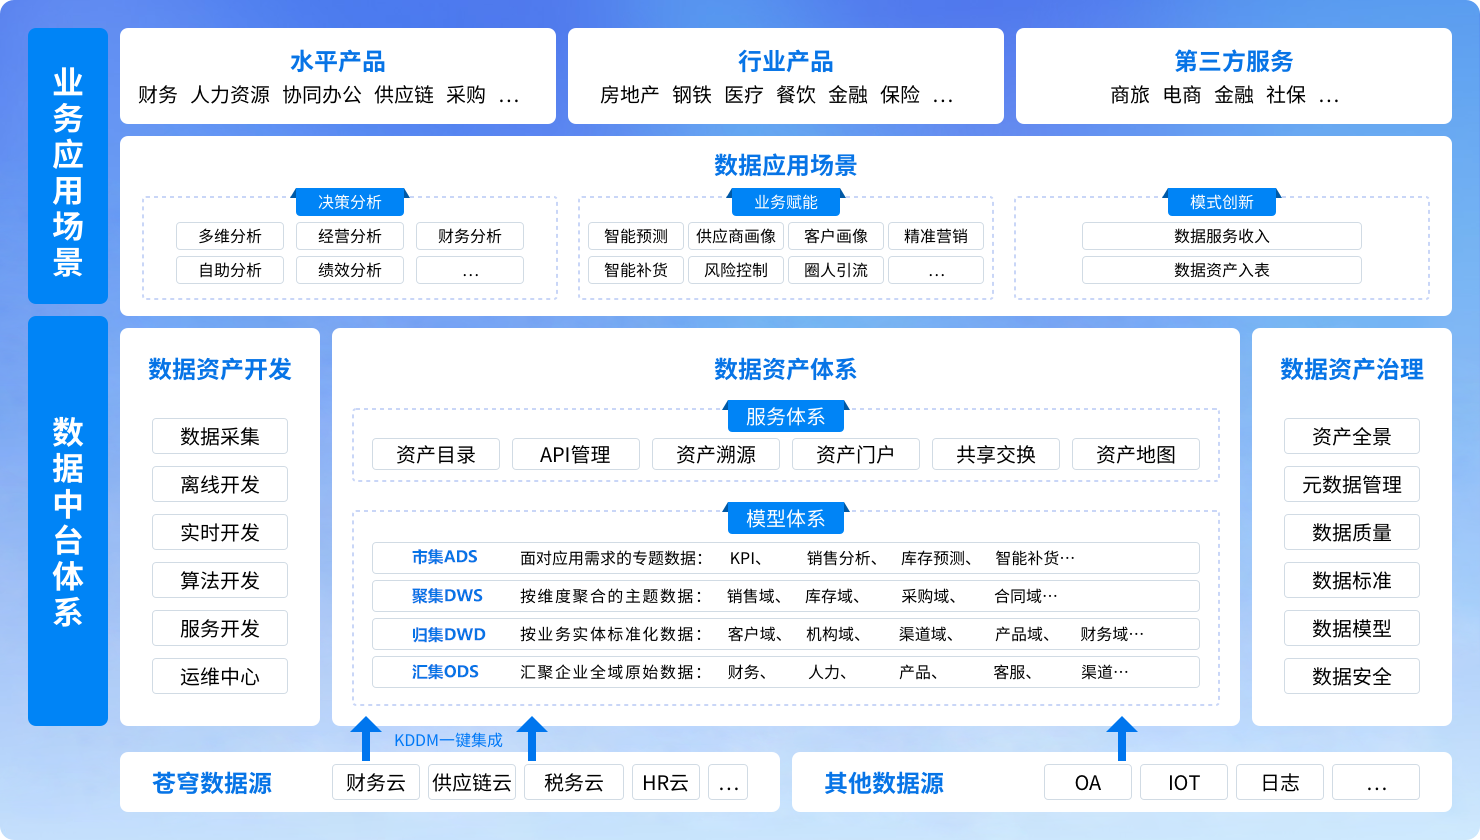Choose the 供应链云 data source box
1480x840 pixels.
tap(471, 783)
